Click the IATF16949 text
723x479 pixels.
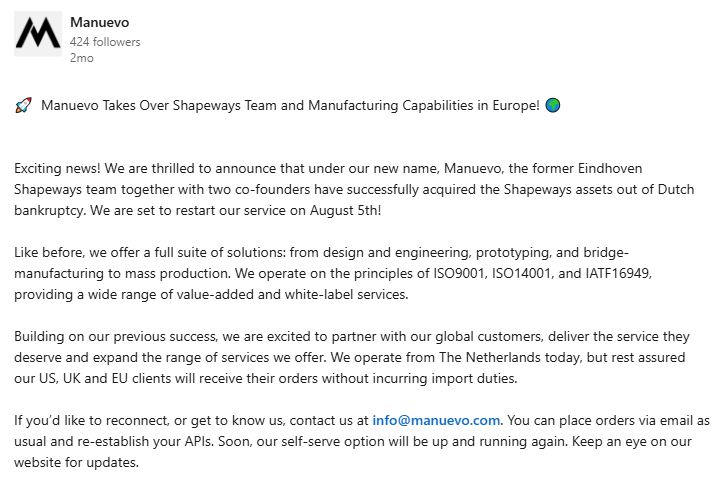[x=618, y=273]
